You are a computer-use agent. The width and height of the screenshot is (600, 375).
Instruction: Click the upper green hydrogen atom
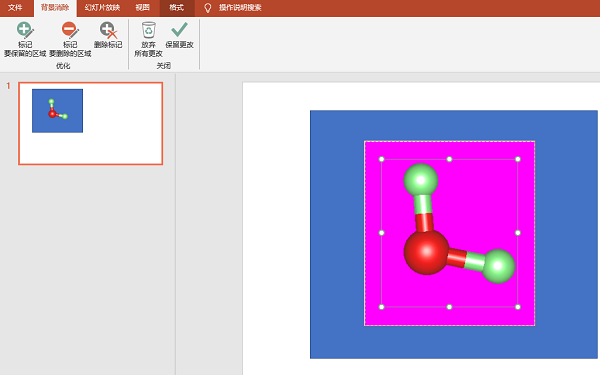tap(421, 181)
